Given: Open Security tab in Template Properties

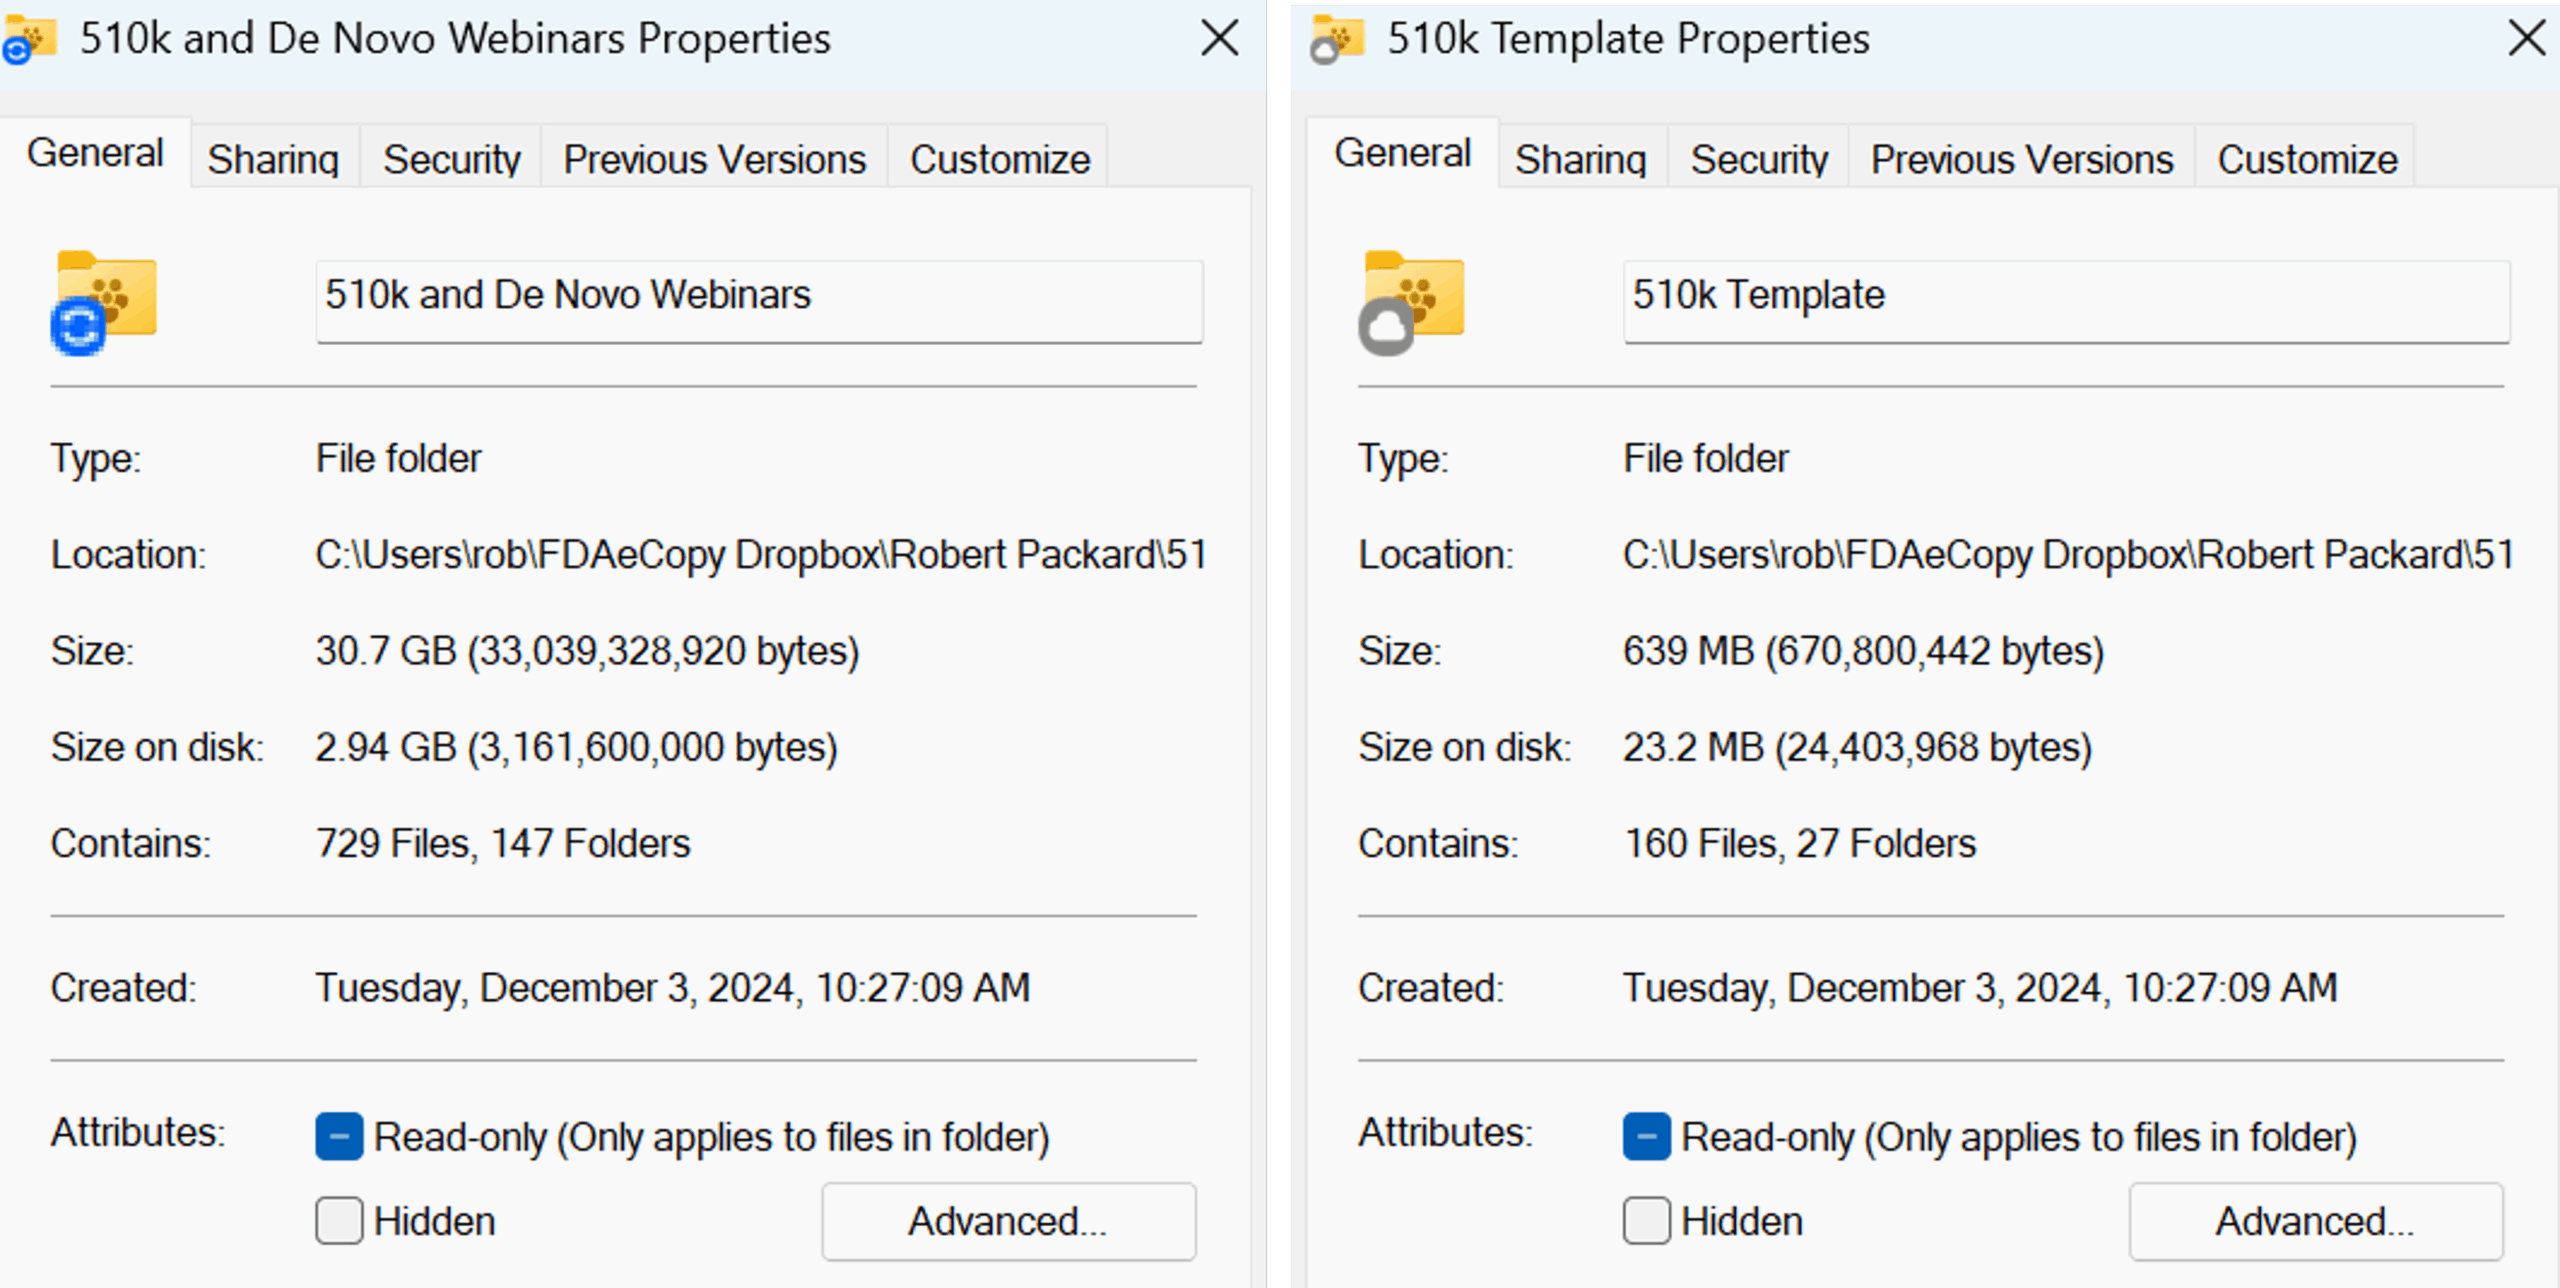Looking at the screenshot, I should click(1758, 159).
